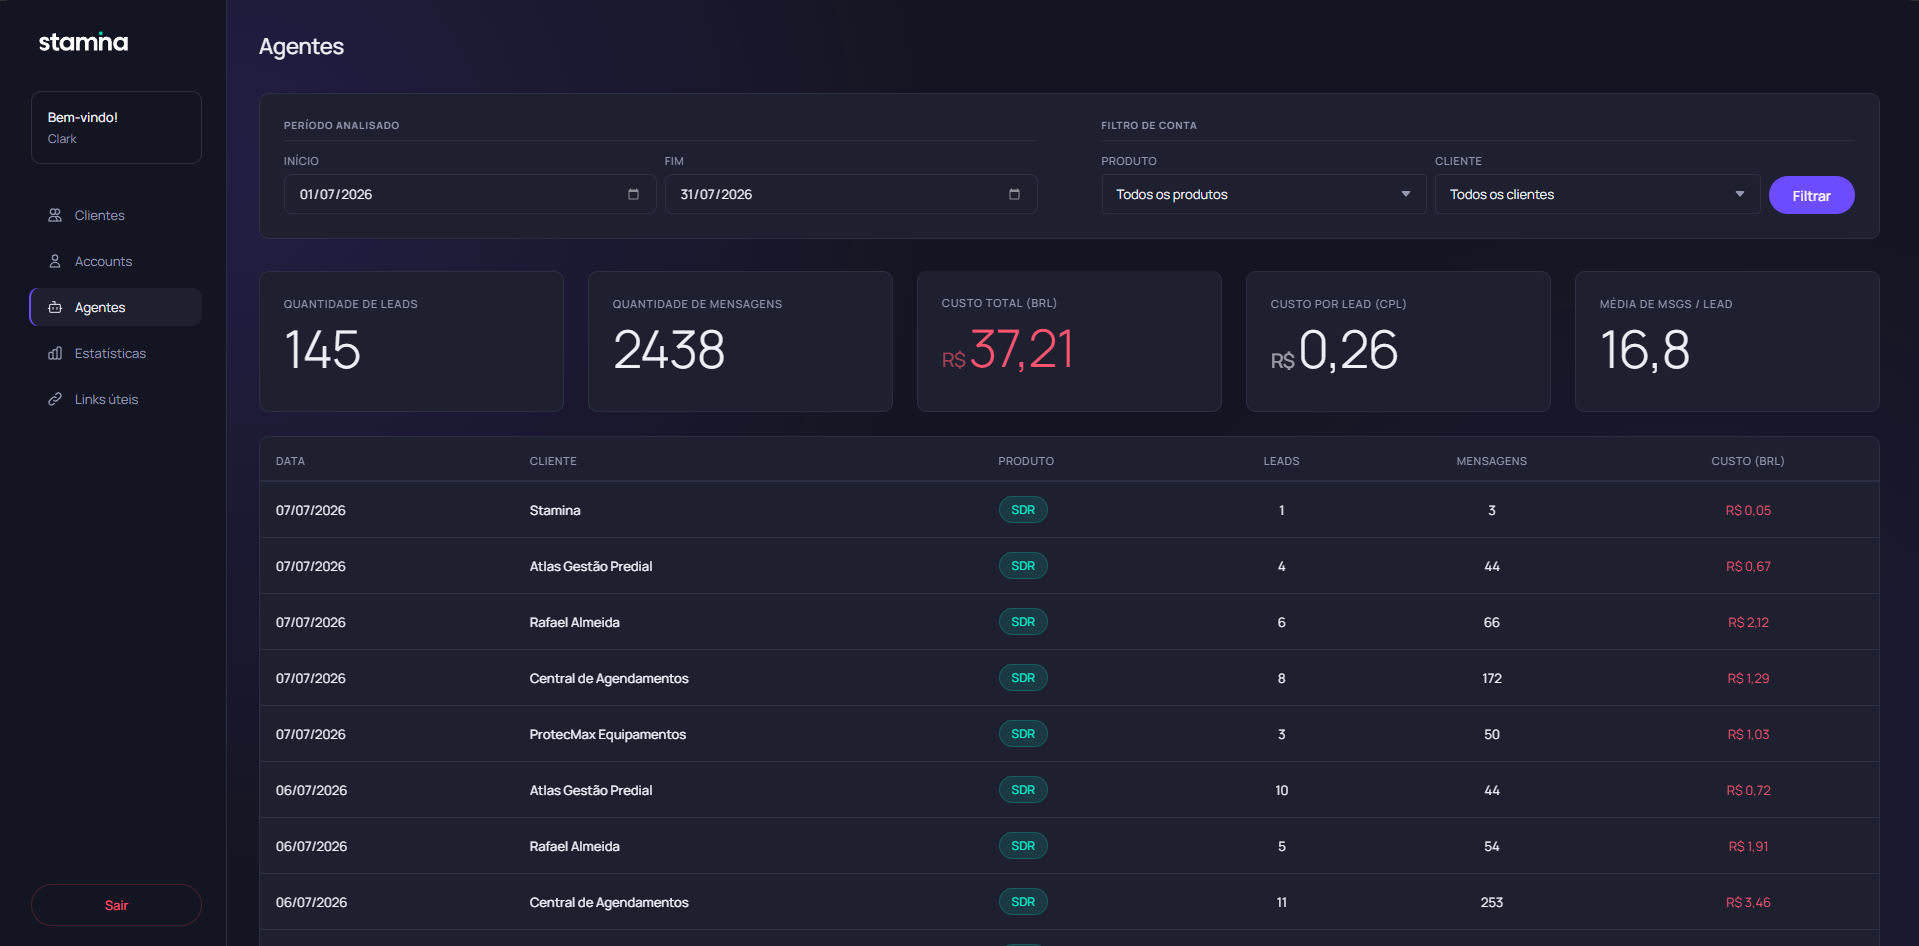Viewport: 1919px width, 946px height.
Task: Click the Fim date field 31/07/2026
Action: (x=851, y=194)
